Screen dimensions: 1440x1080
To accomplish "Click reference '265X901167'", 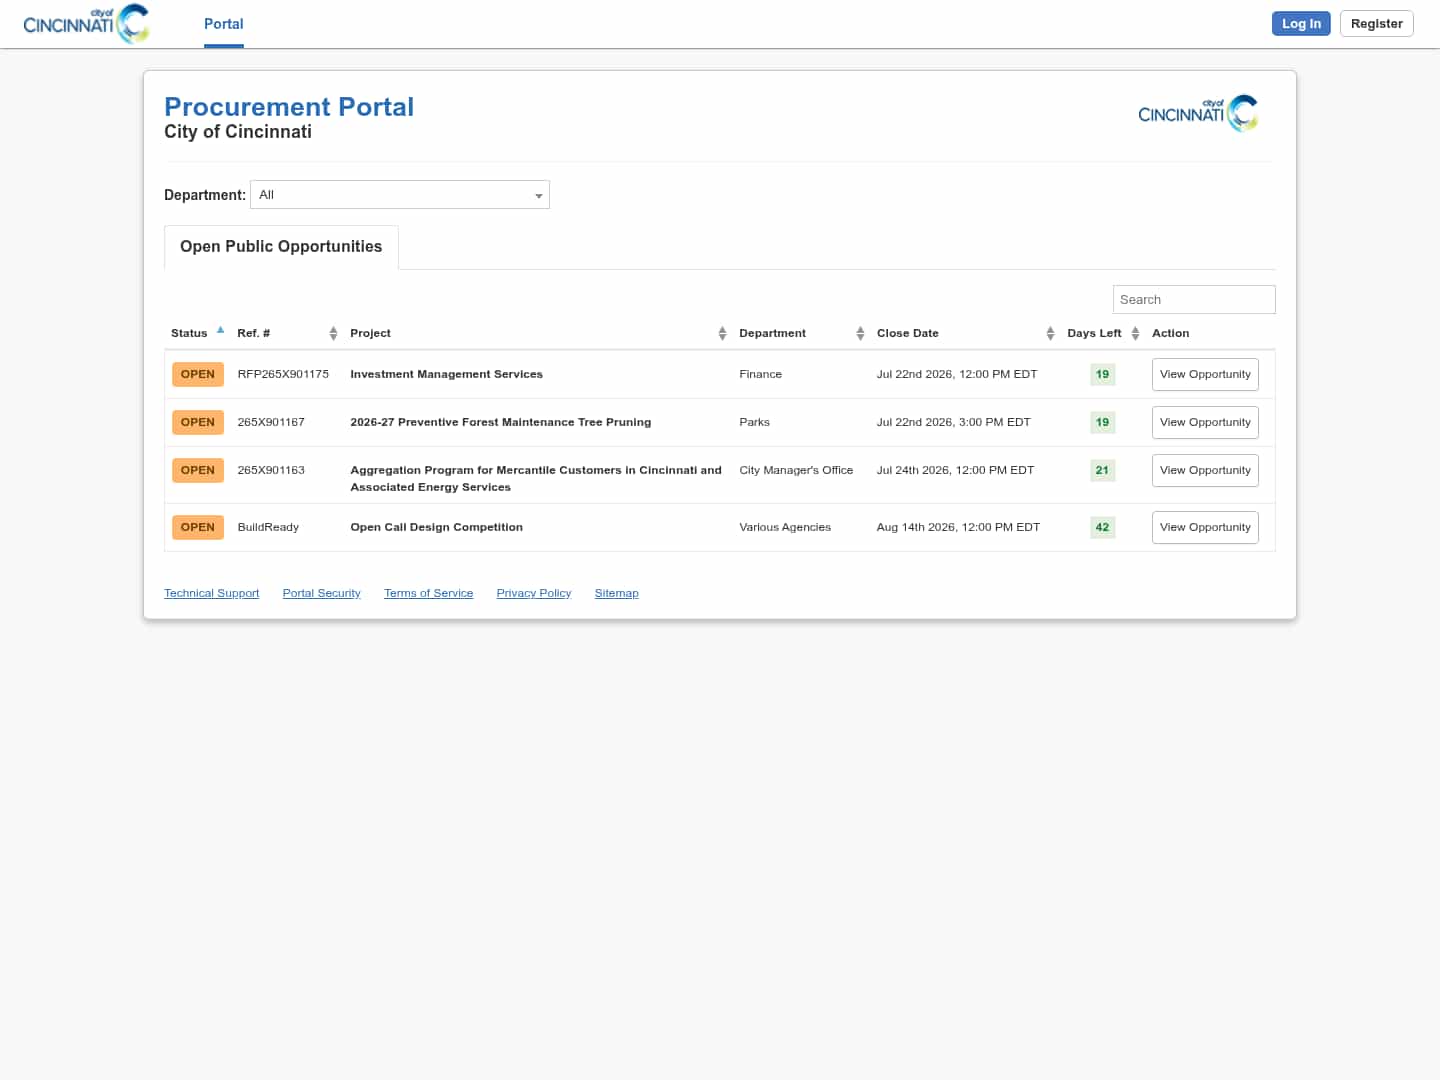I will [x=271, y=423].
